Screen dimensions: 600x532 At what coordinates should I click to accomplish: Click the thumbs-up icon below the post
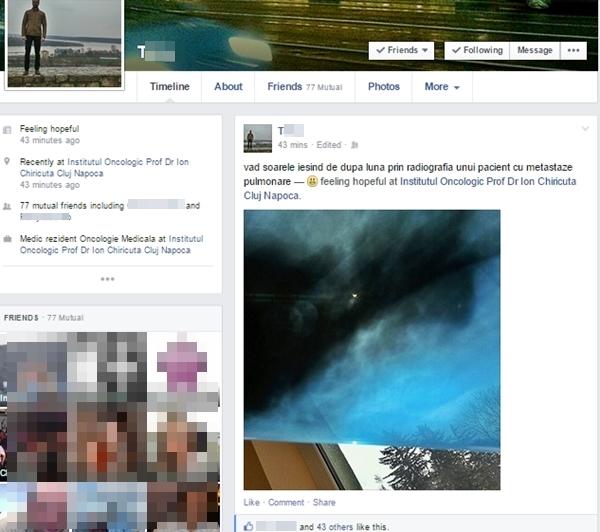249,525
